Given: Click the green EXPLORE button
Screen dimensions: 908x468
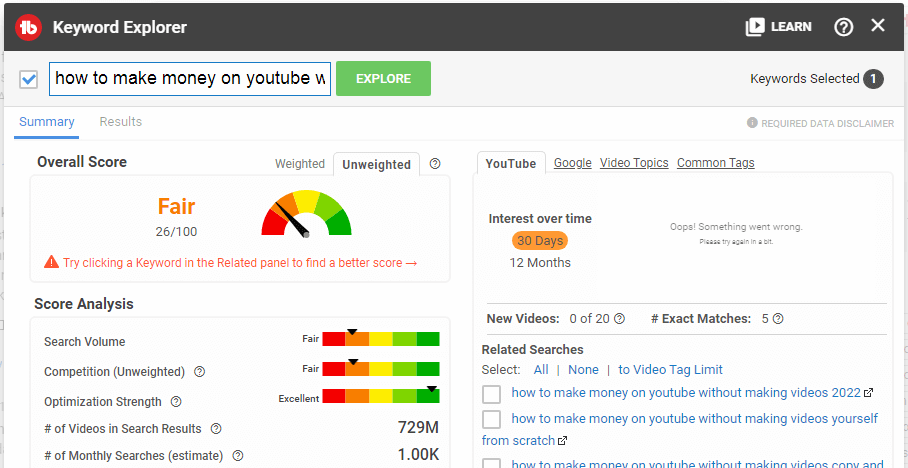Looking at the screenshot, I should pyautogui.click(x=383, y=79).
